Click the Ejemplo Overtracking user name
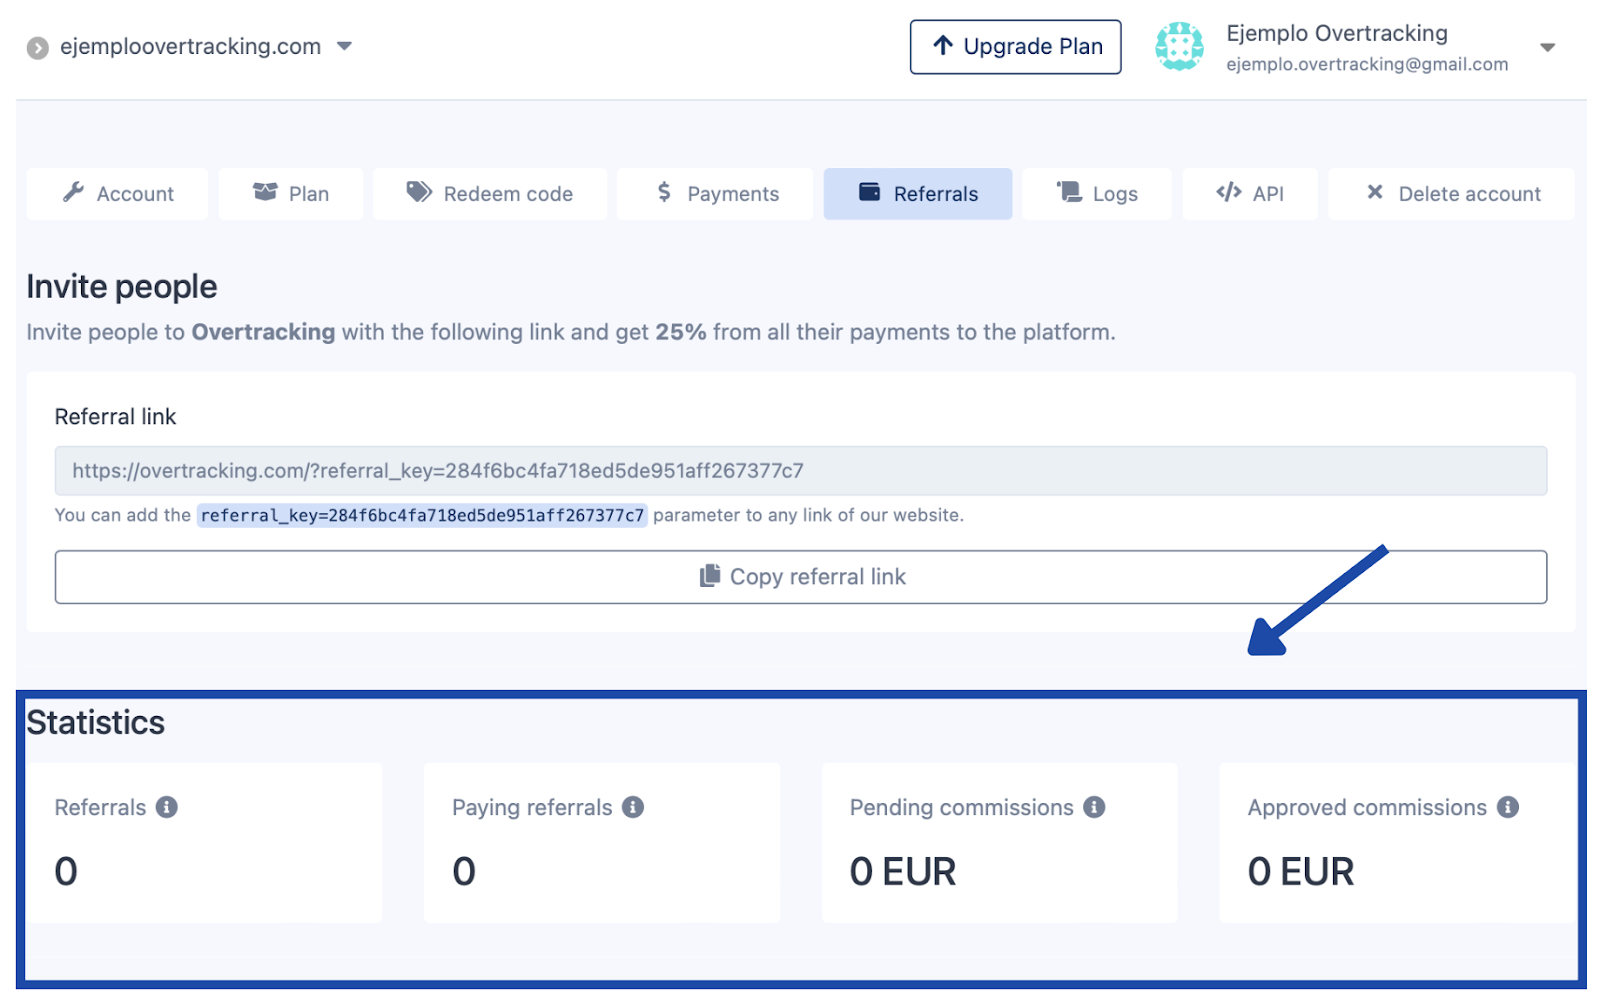The height and width of the screenshot is (1005, 1600). pyautogui.click(x=1337, y=33)
